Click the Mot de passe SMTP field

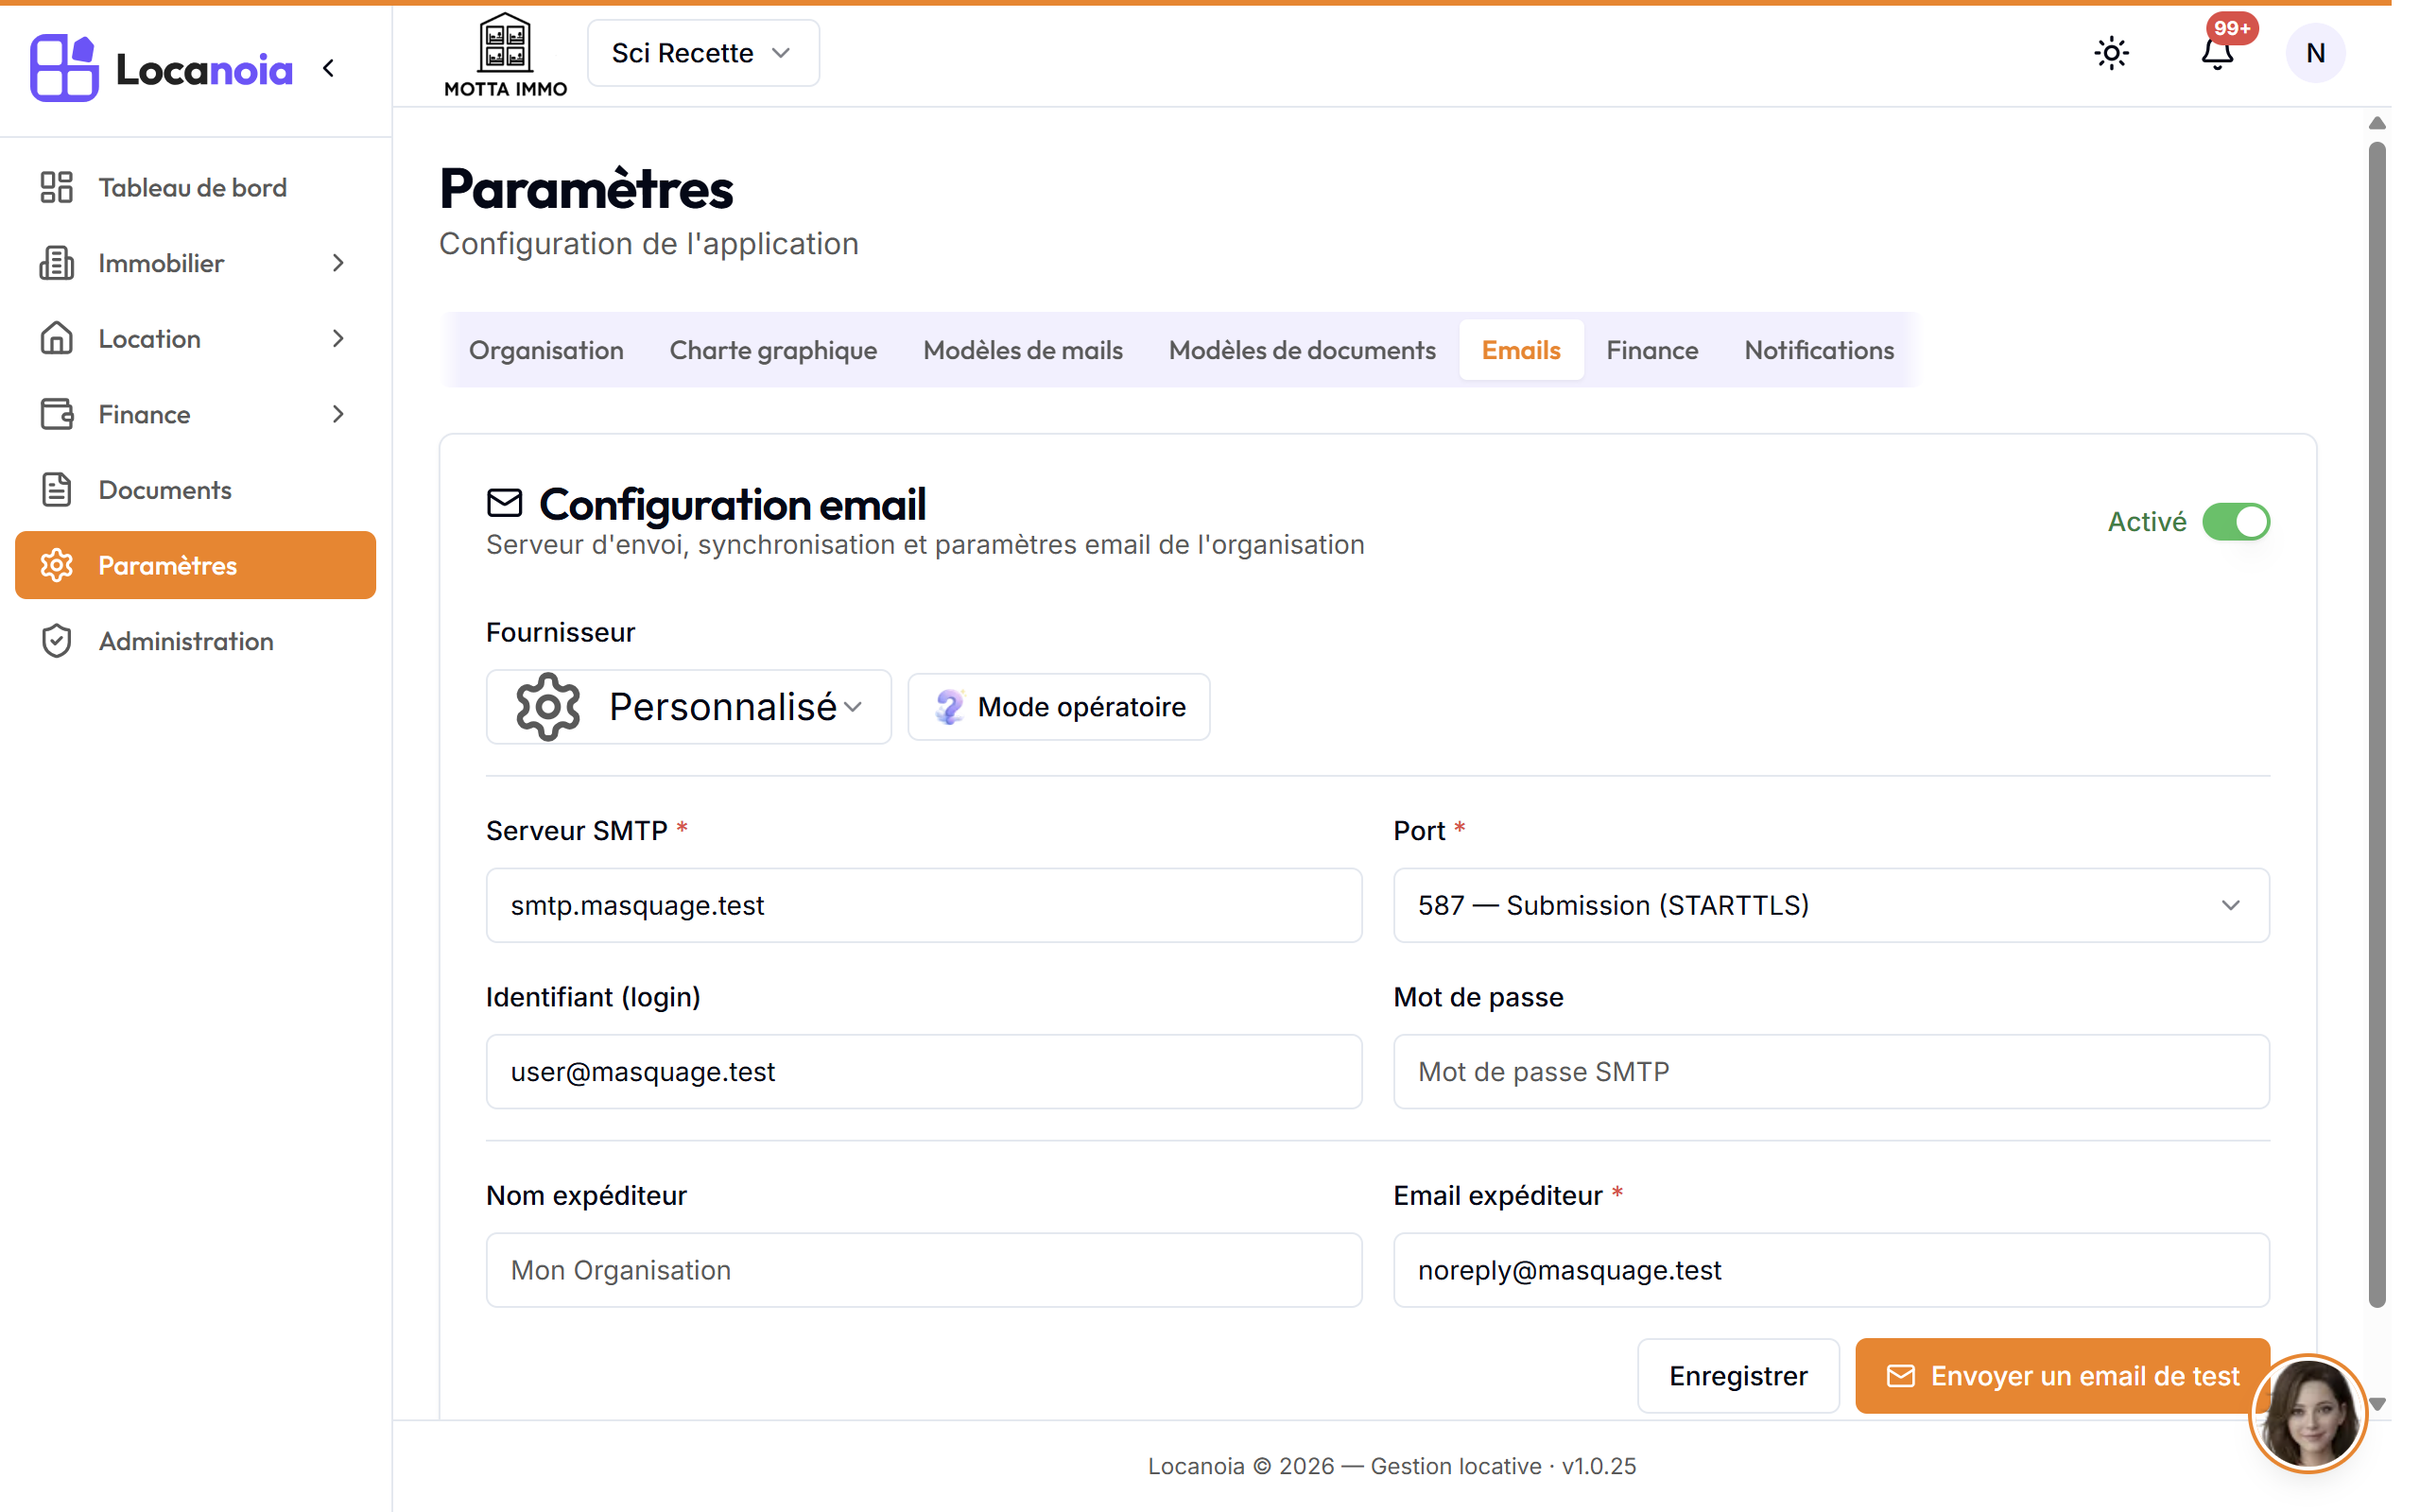point(1831,1072)
